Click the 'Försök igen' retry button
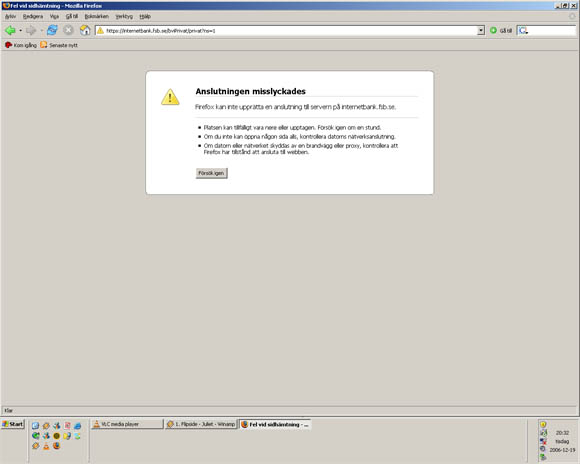Screen dimensions: 580x464 tap(211, 173)
